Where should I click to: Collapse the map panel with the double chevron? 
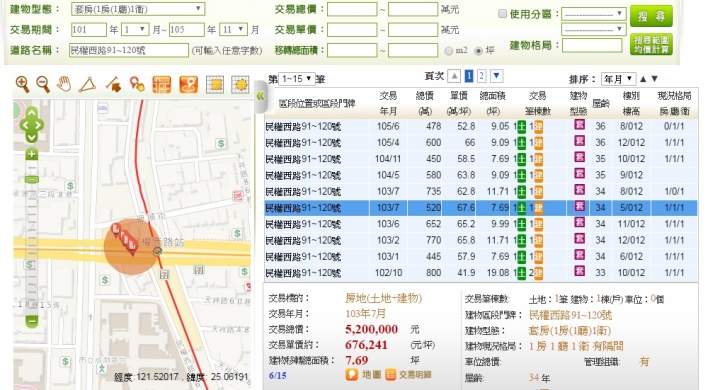point(260,96)
